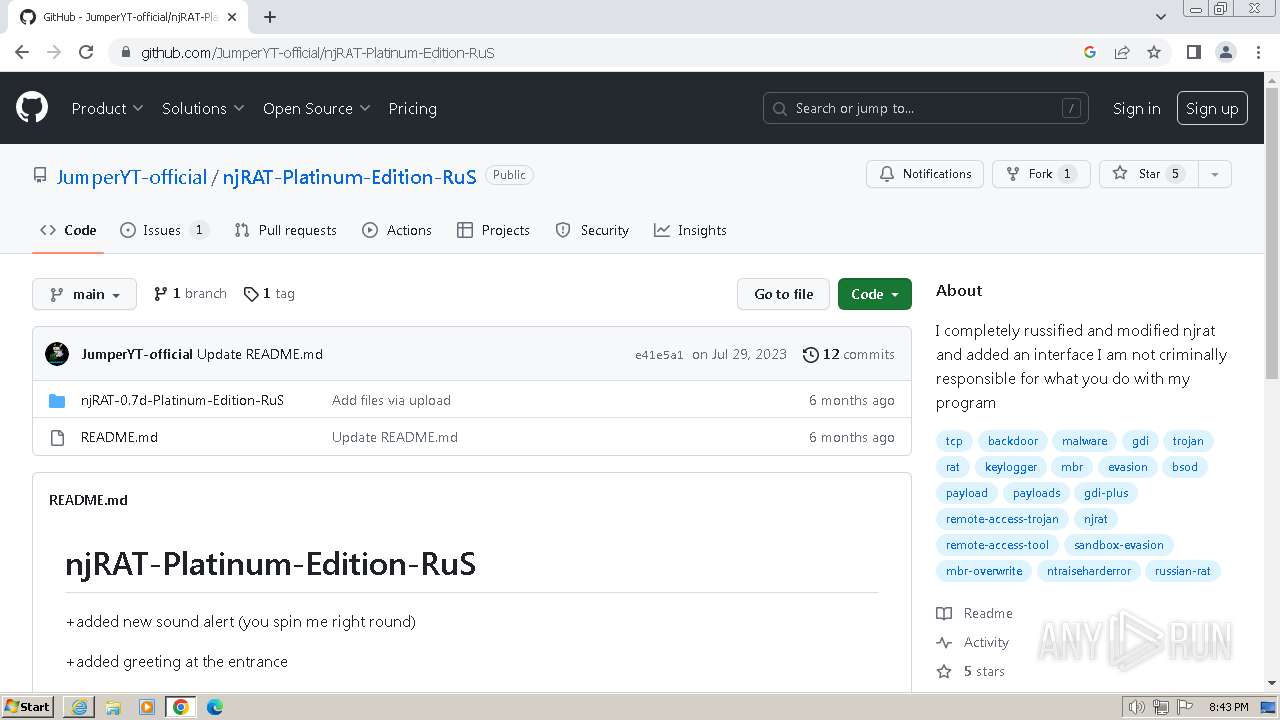This screenshot has width=1280, height=720.
Task: Open the media player taskbar icon
Action: coord(147,707)
